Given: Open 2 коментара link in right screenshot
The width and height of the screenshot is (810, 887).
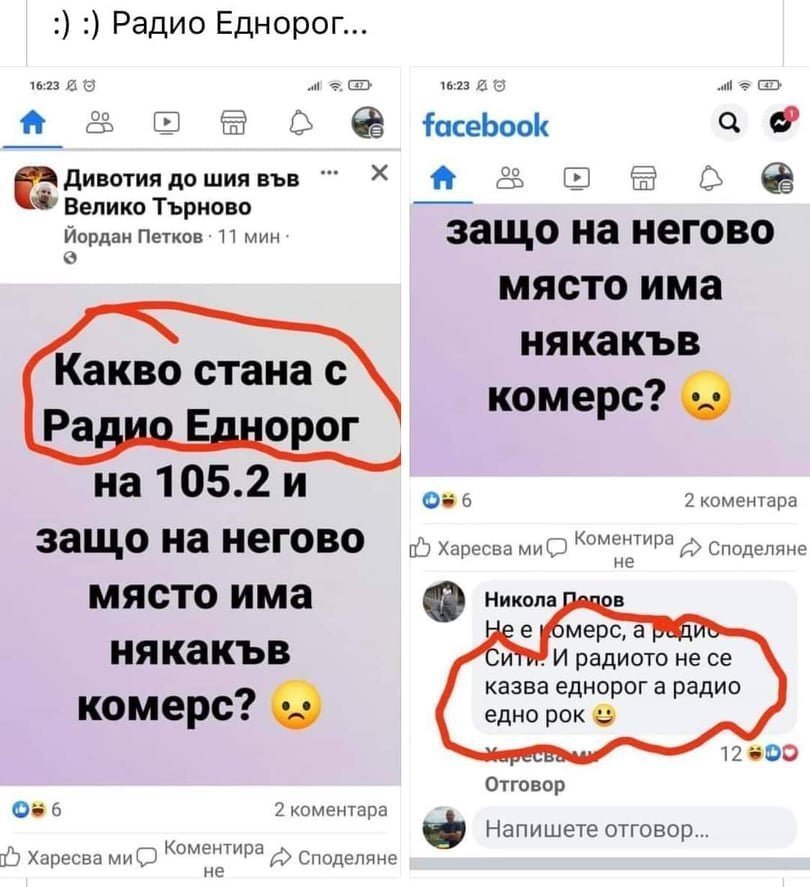Looking at the screenshot, I should (740, 500).
